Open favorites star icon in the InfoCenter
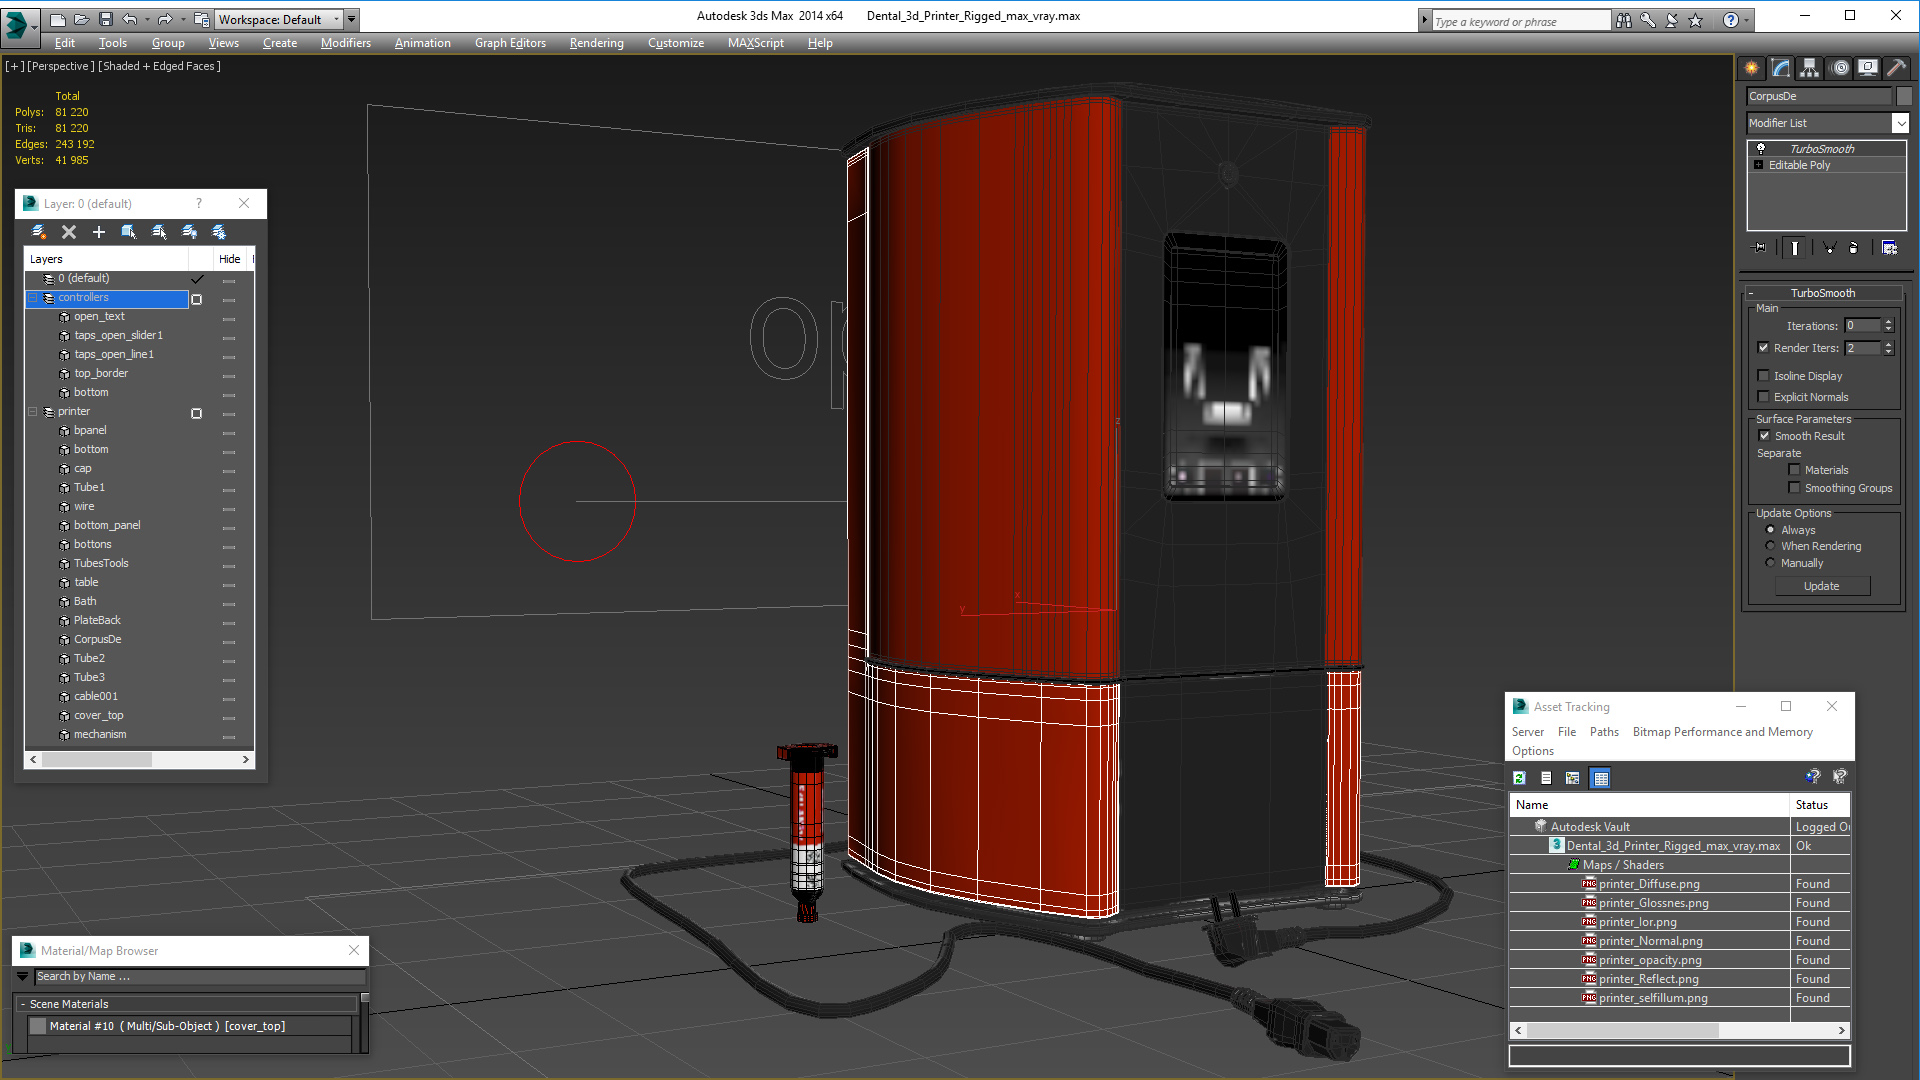Viewport: 1920px width, 1080px height. (1696, 20)
